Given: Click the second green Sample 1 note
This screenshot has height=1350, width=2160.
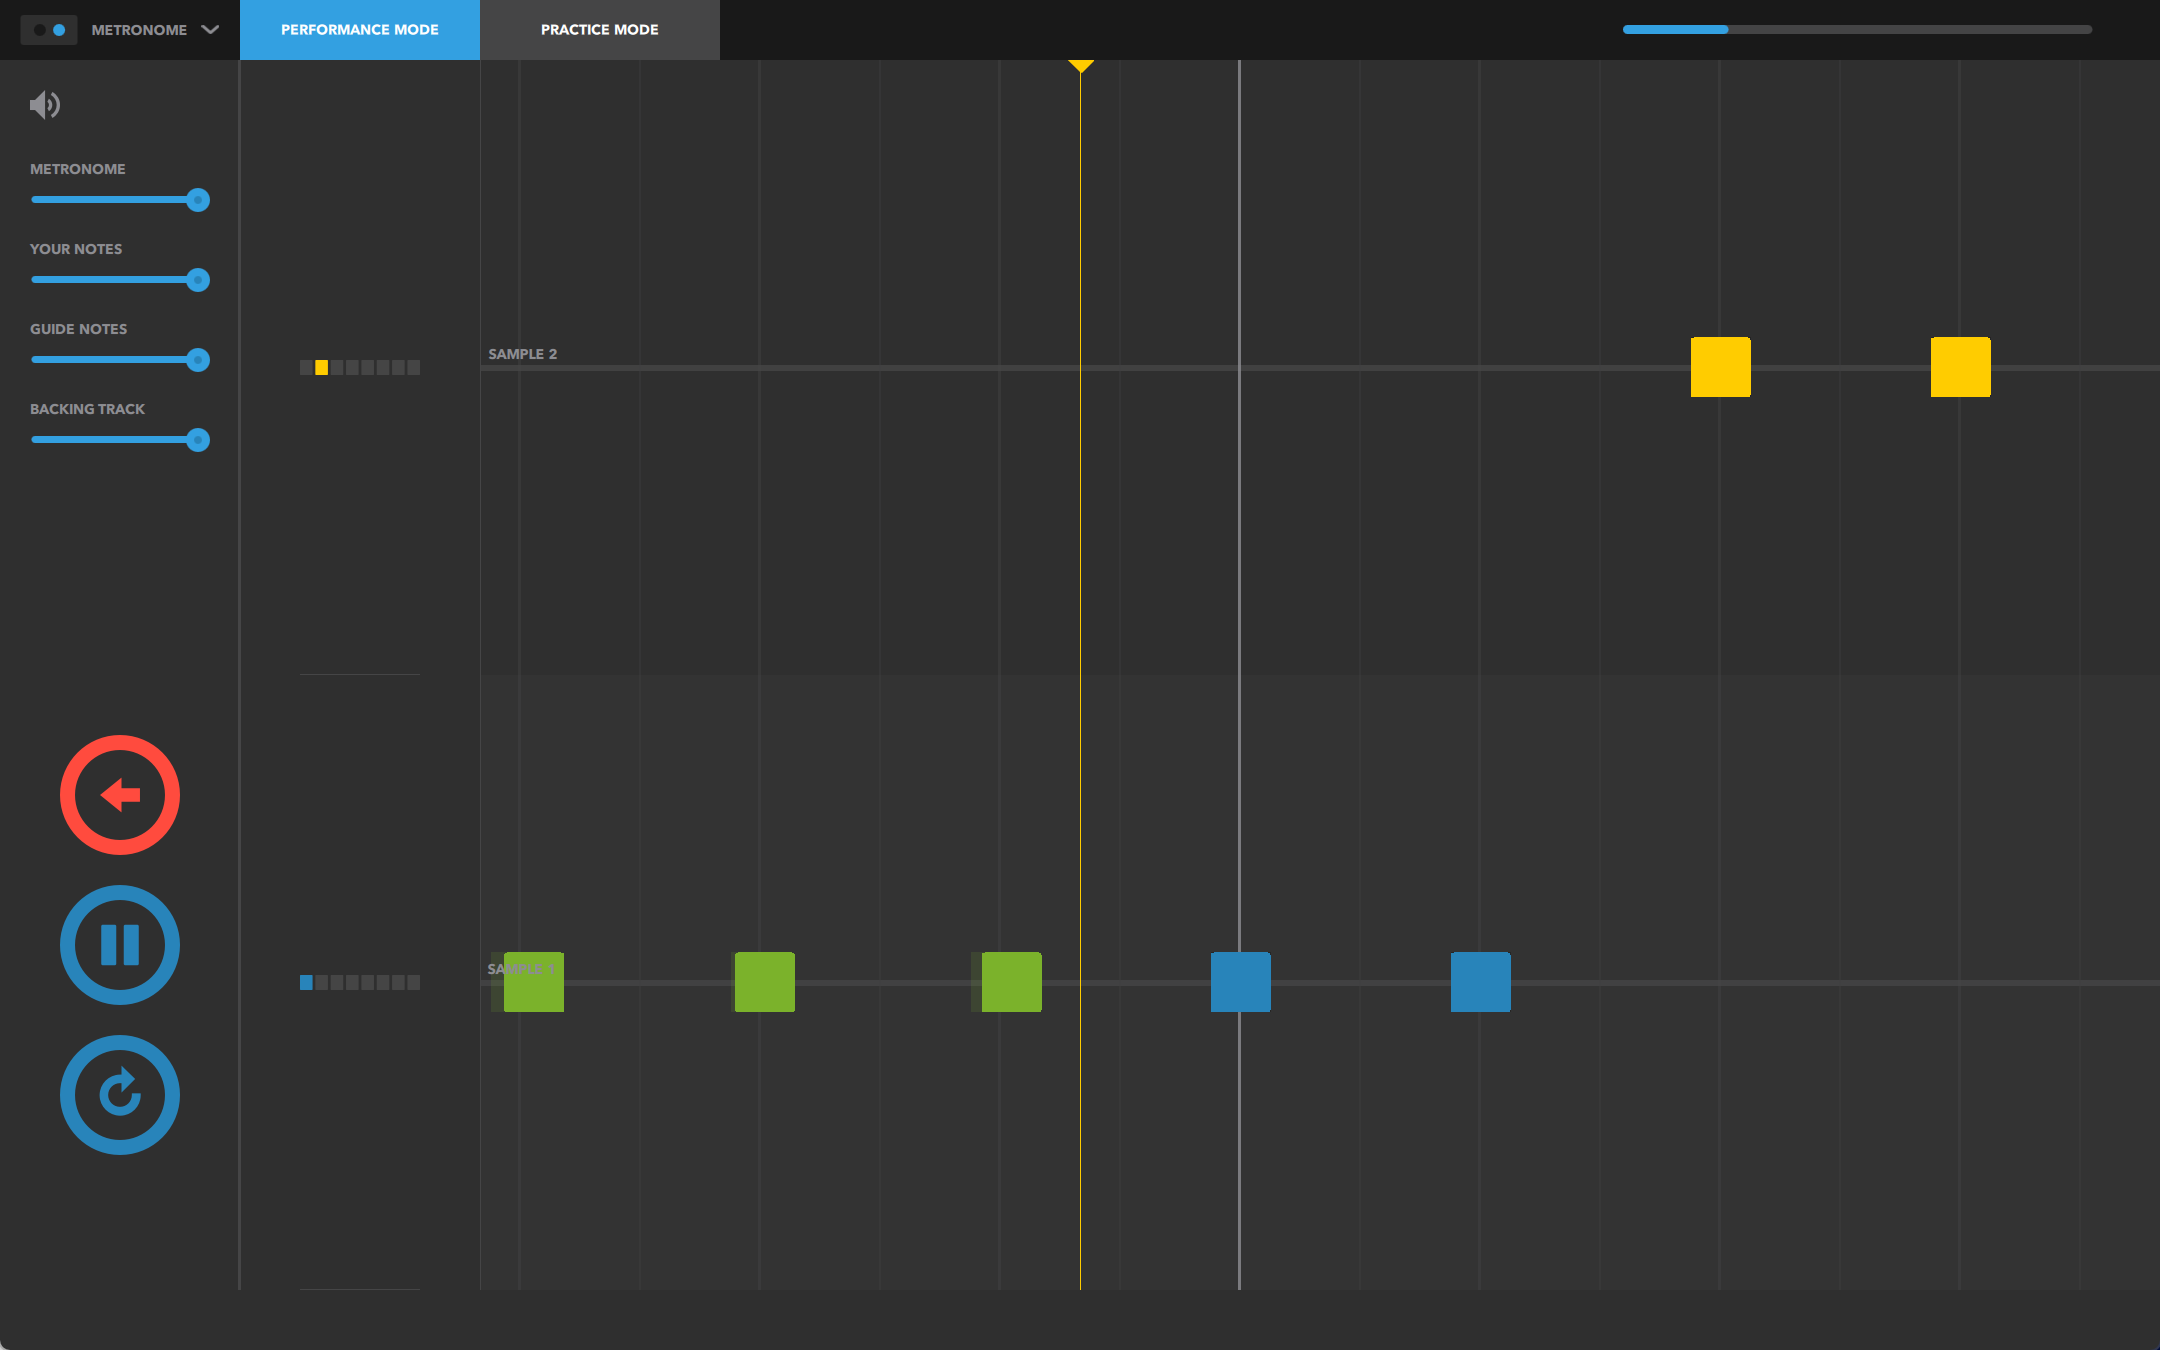Looking at the screenshot, I should click(x=765, y=982).
